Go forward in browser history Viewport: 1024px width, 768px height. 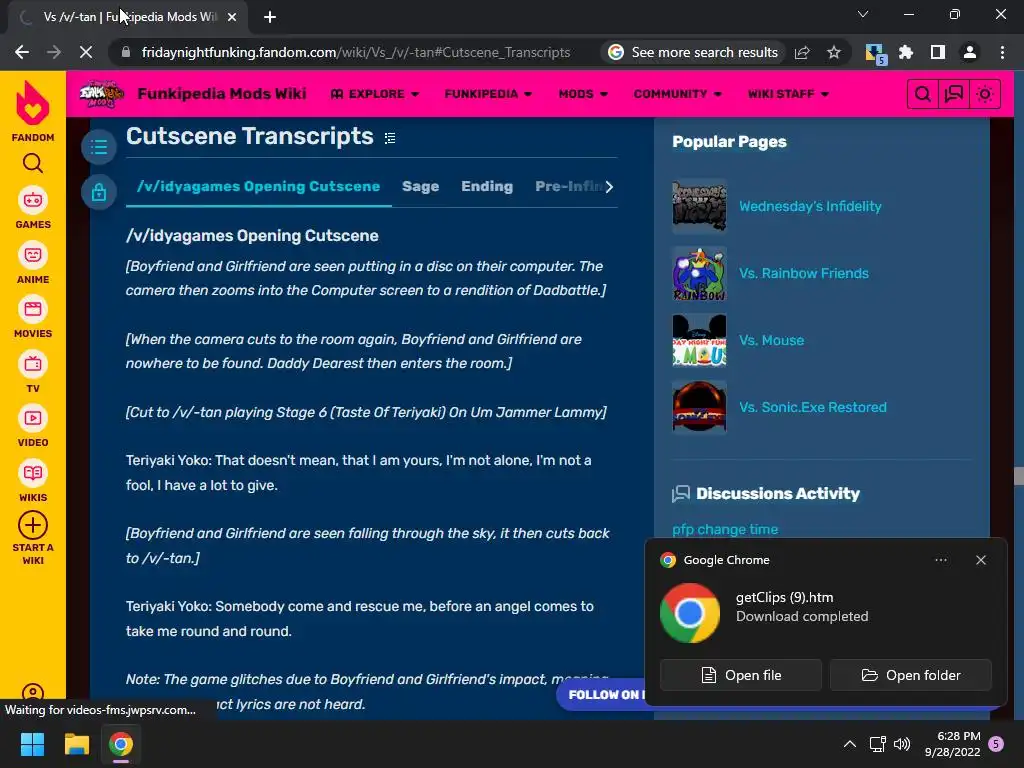(54, 52)
